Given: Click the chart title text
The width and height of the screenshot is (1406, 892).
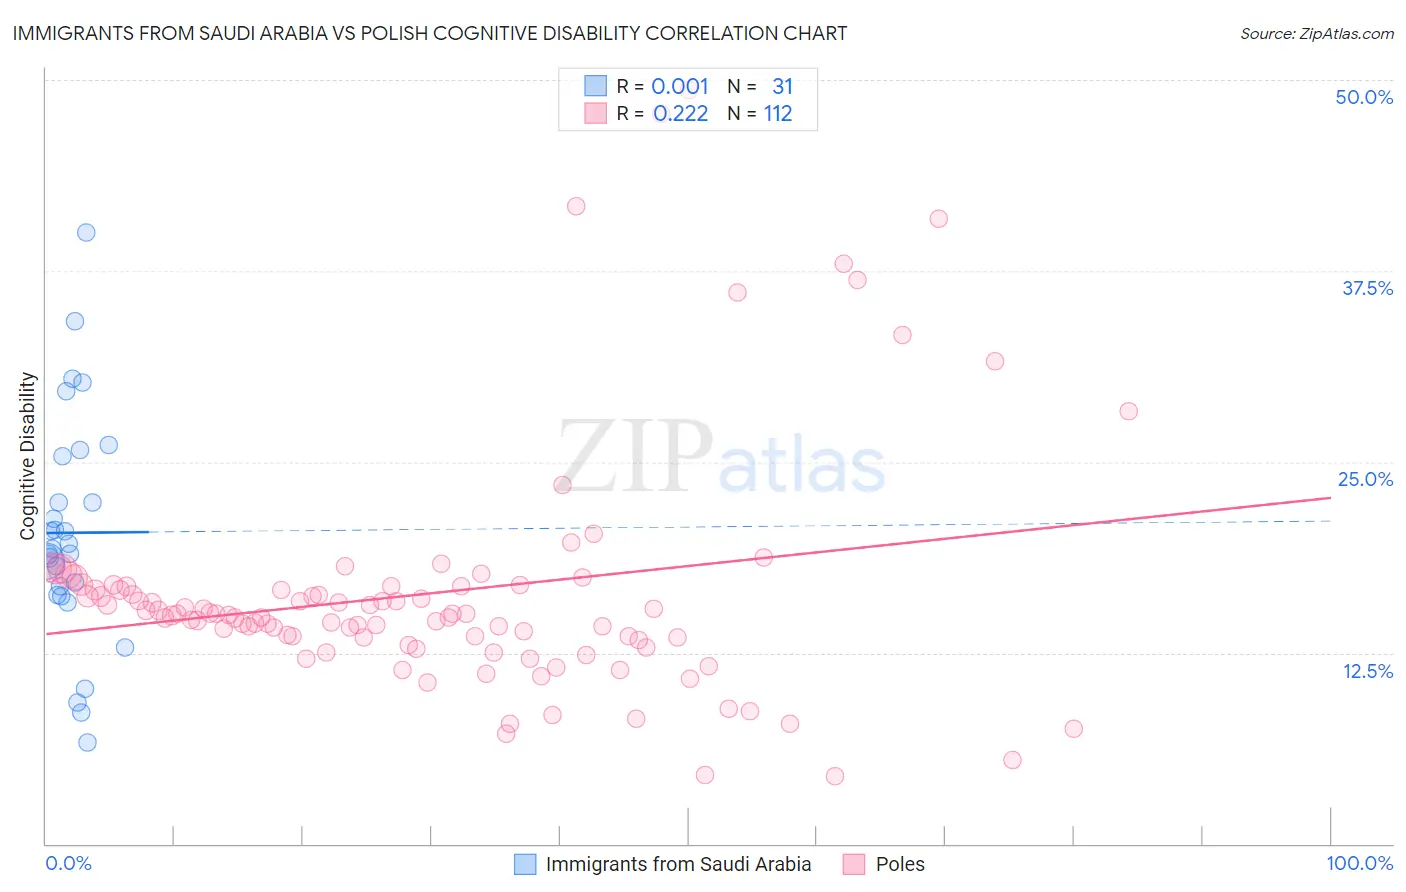Looking at the screenshot, I should click(430, 33).
